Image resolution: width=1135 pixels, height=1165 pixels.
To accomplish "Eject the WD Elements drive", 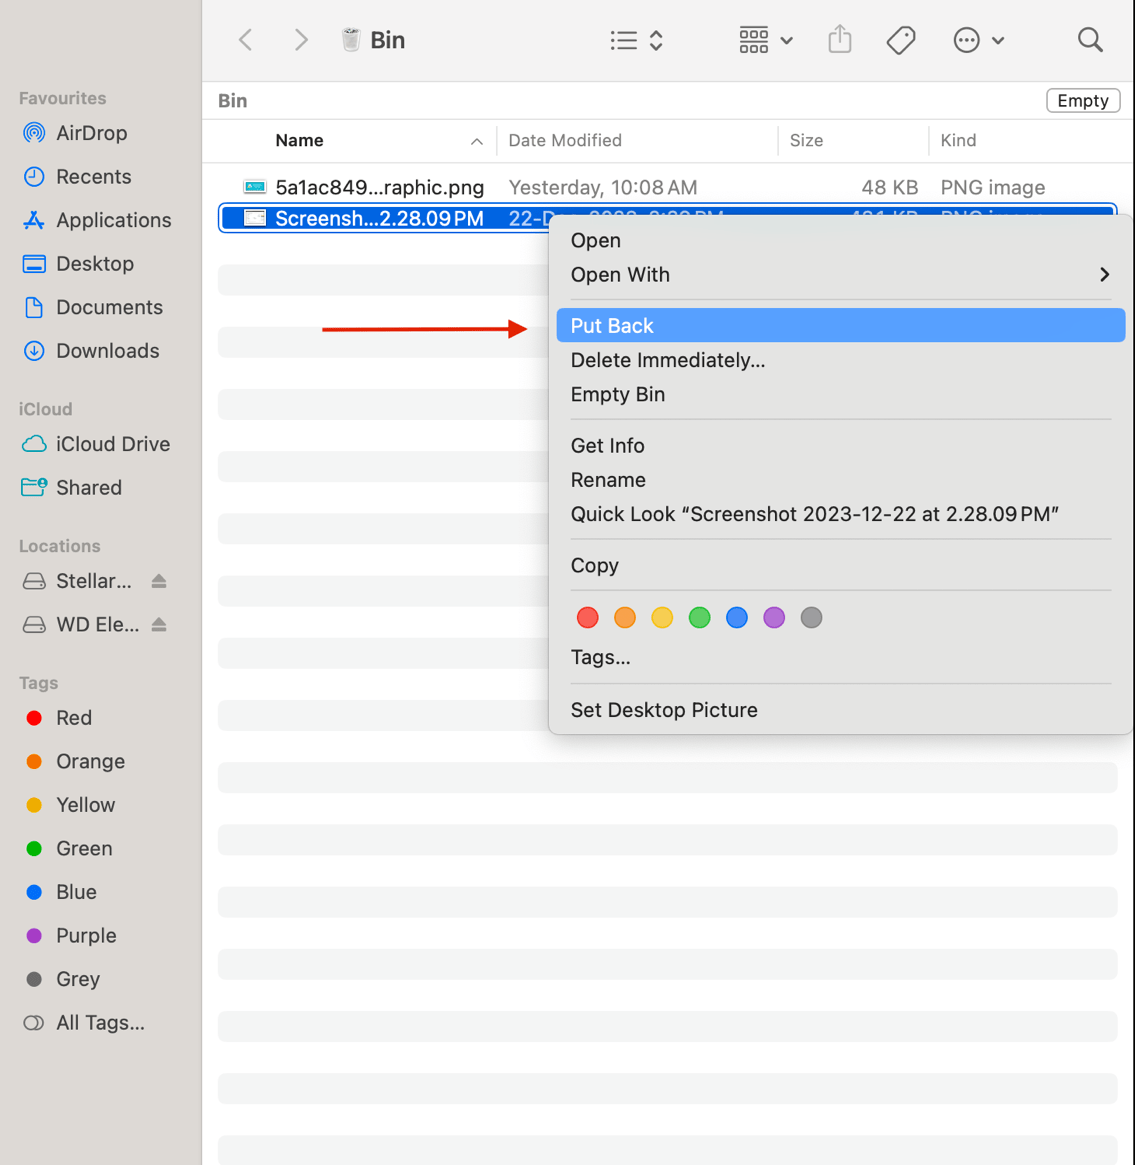I will click(159, 625).
